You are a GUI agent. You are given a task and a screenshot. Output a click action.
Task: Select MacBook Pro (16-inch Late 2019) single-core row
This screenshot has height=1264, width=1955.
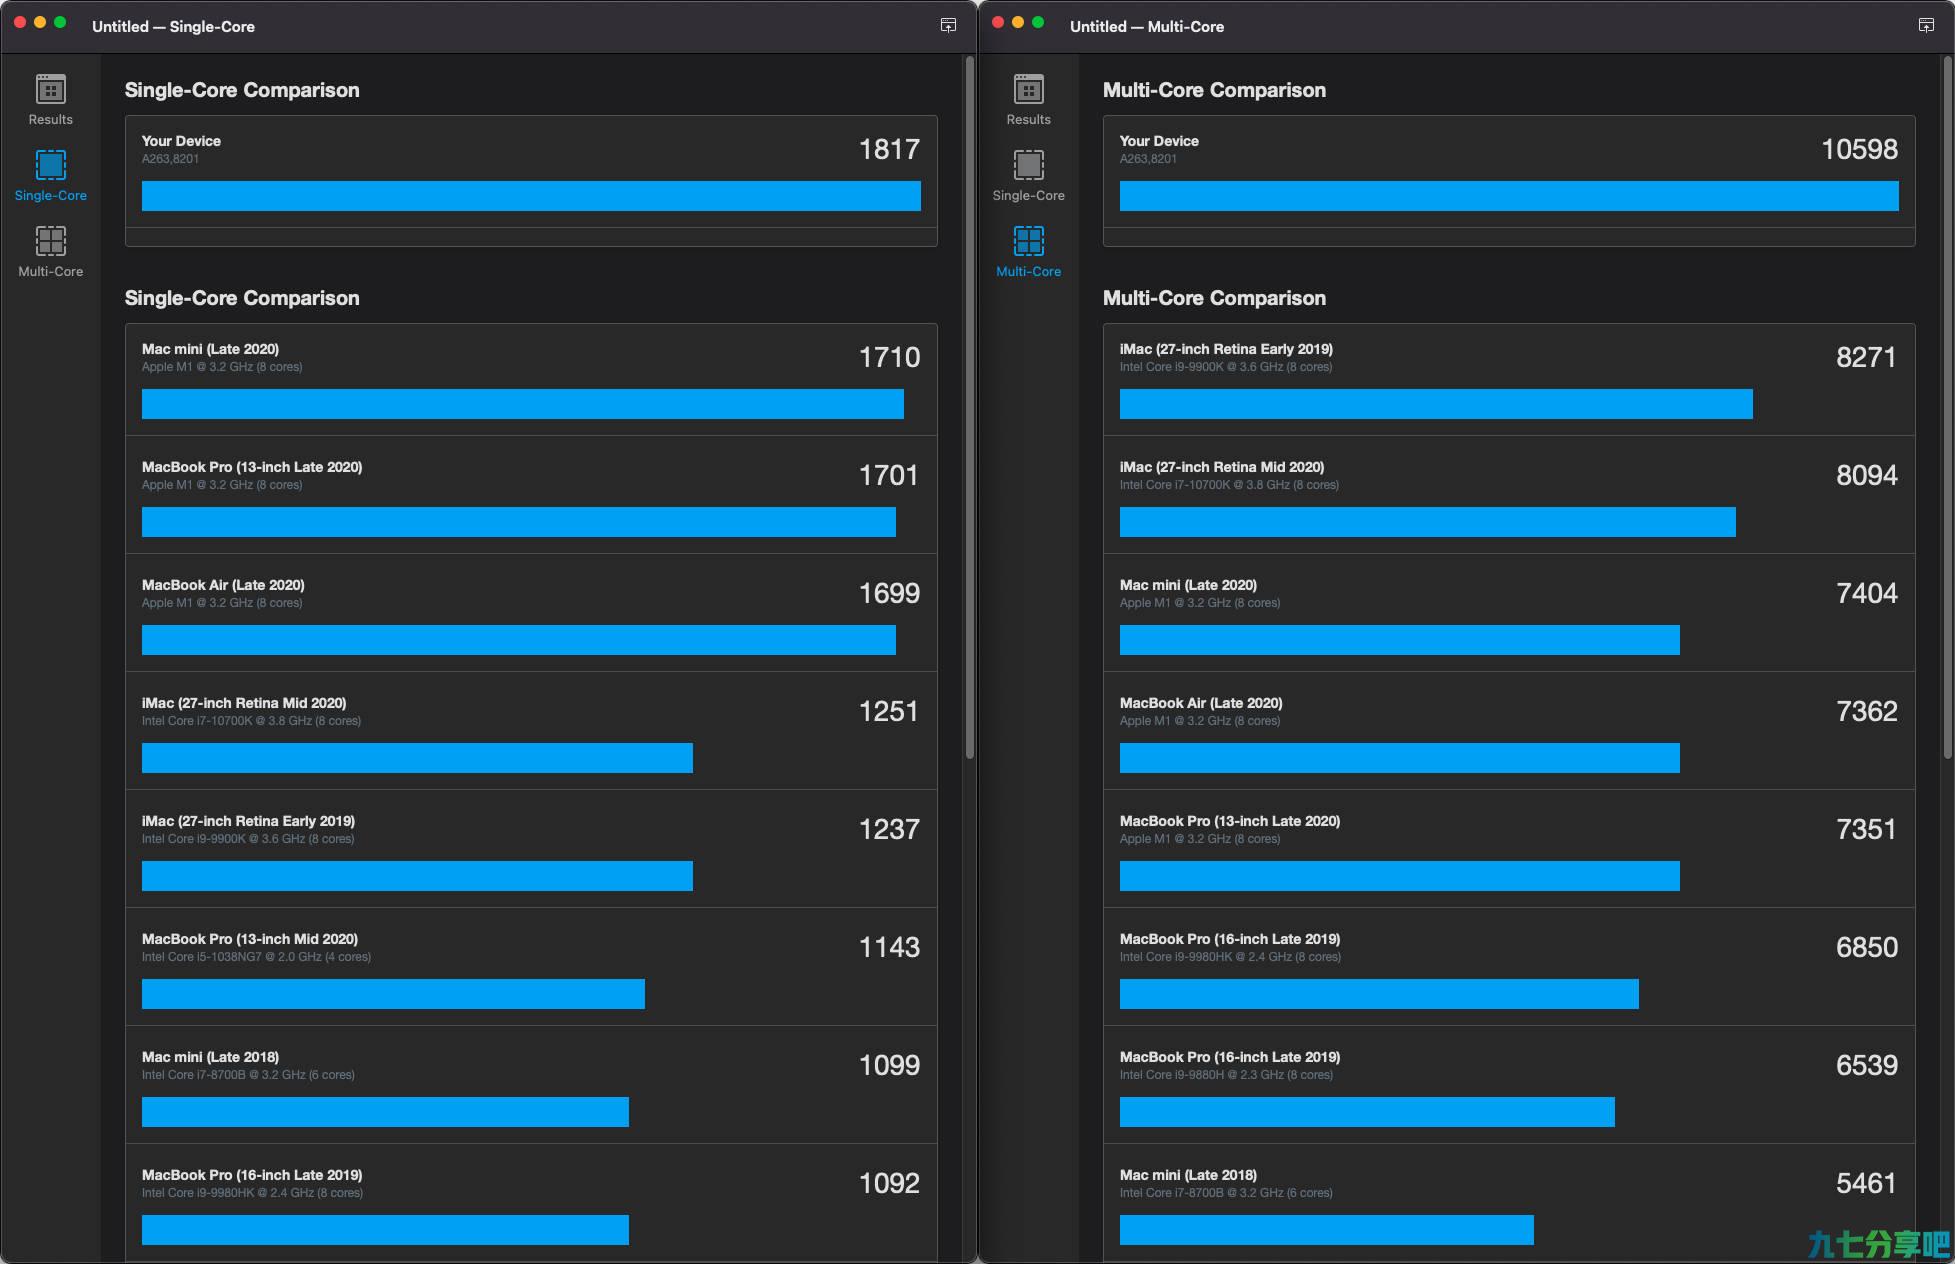(x=531, y=1203)
